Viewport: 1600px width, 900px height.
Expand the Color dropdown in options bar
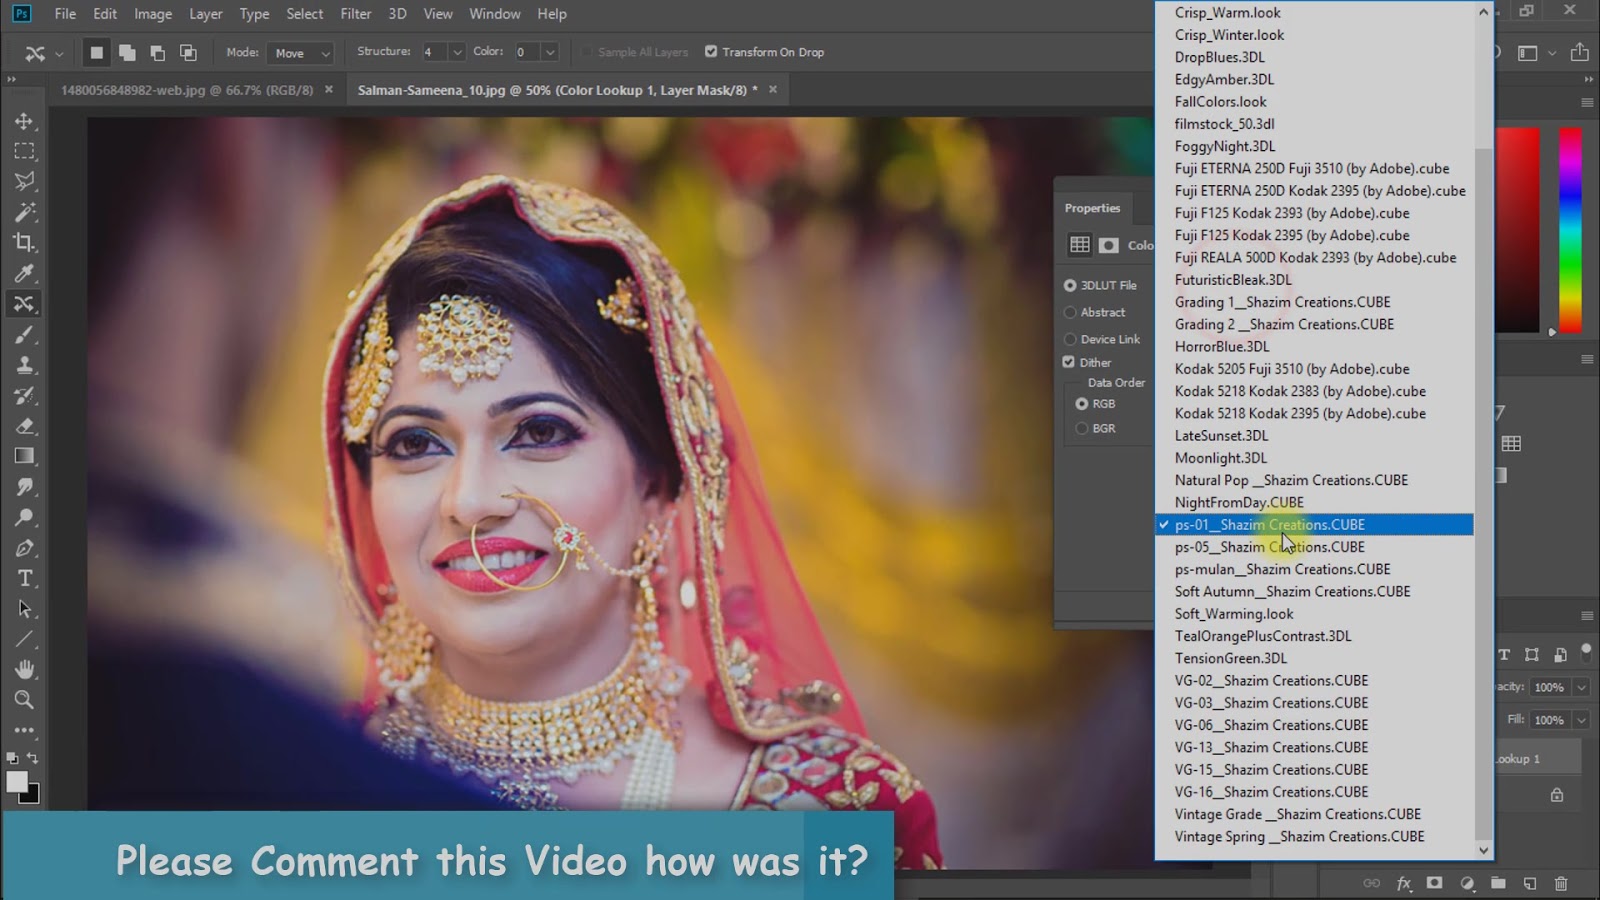pos(549,51)
